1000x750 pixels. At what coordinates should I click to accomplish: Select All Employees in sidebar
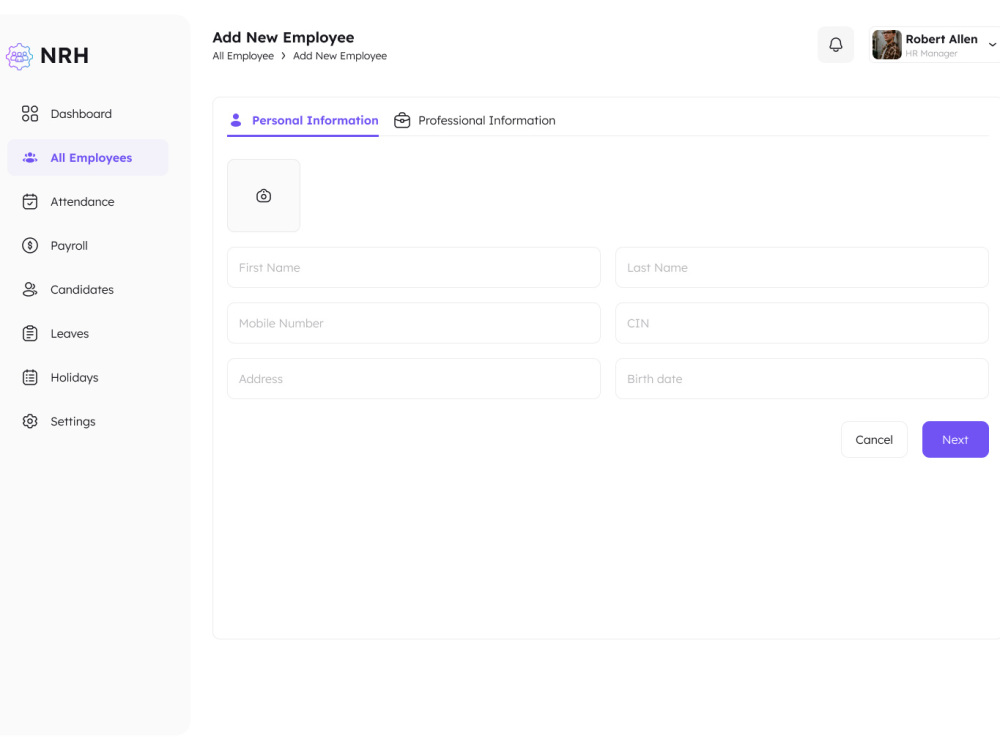pos(88,158)
